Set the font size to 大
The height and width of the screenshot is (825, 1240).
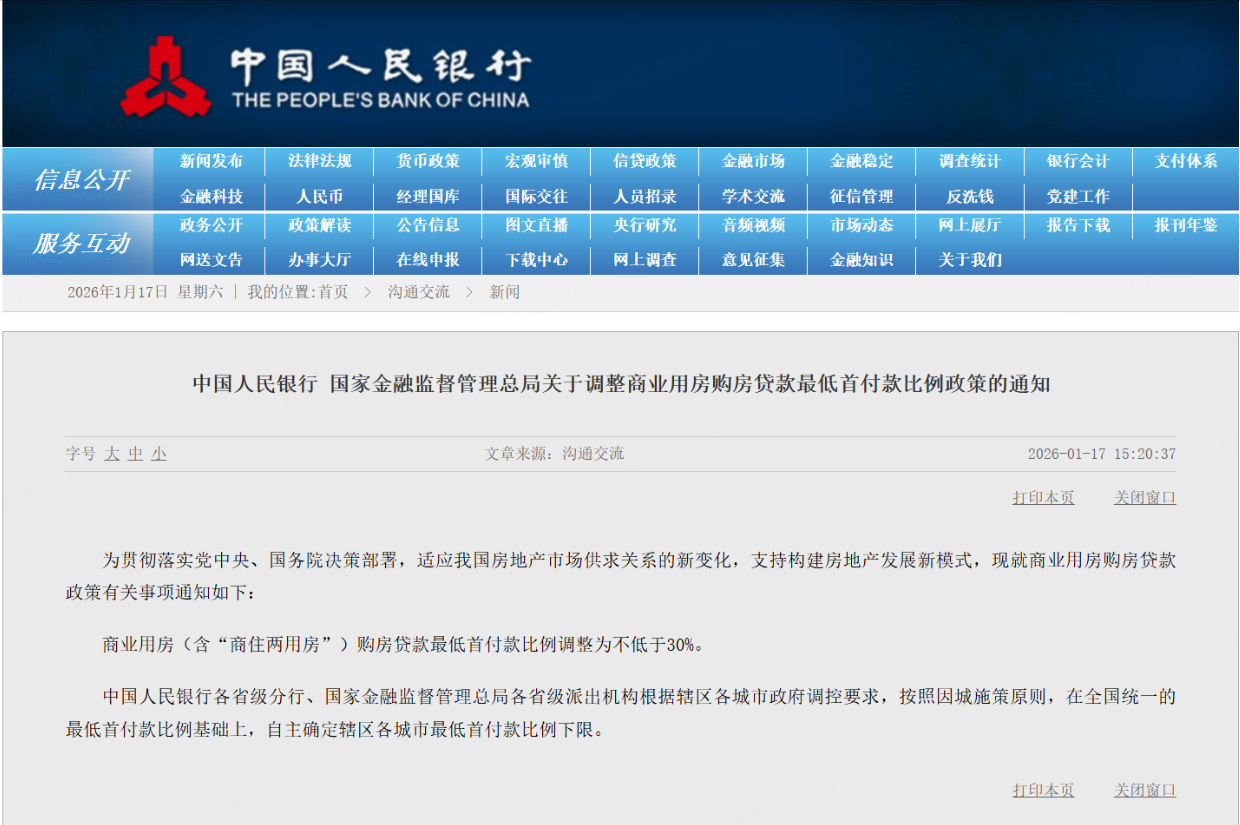(x=112, y=454)
